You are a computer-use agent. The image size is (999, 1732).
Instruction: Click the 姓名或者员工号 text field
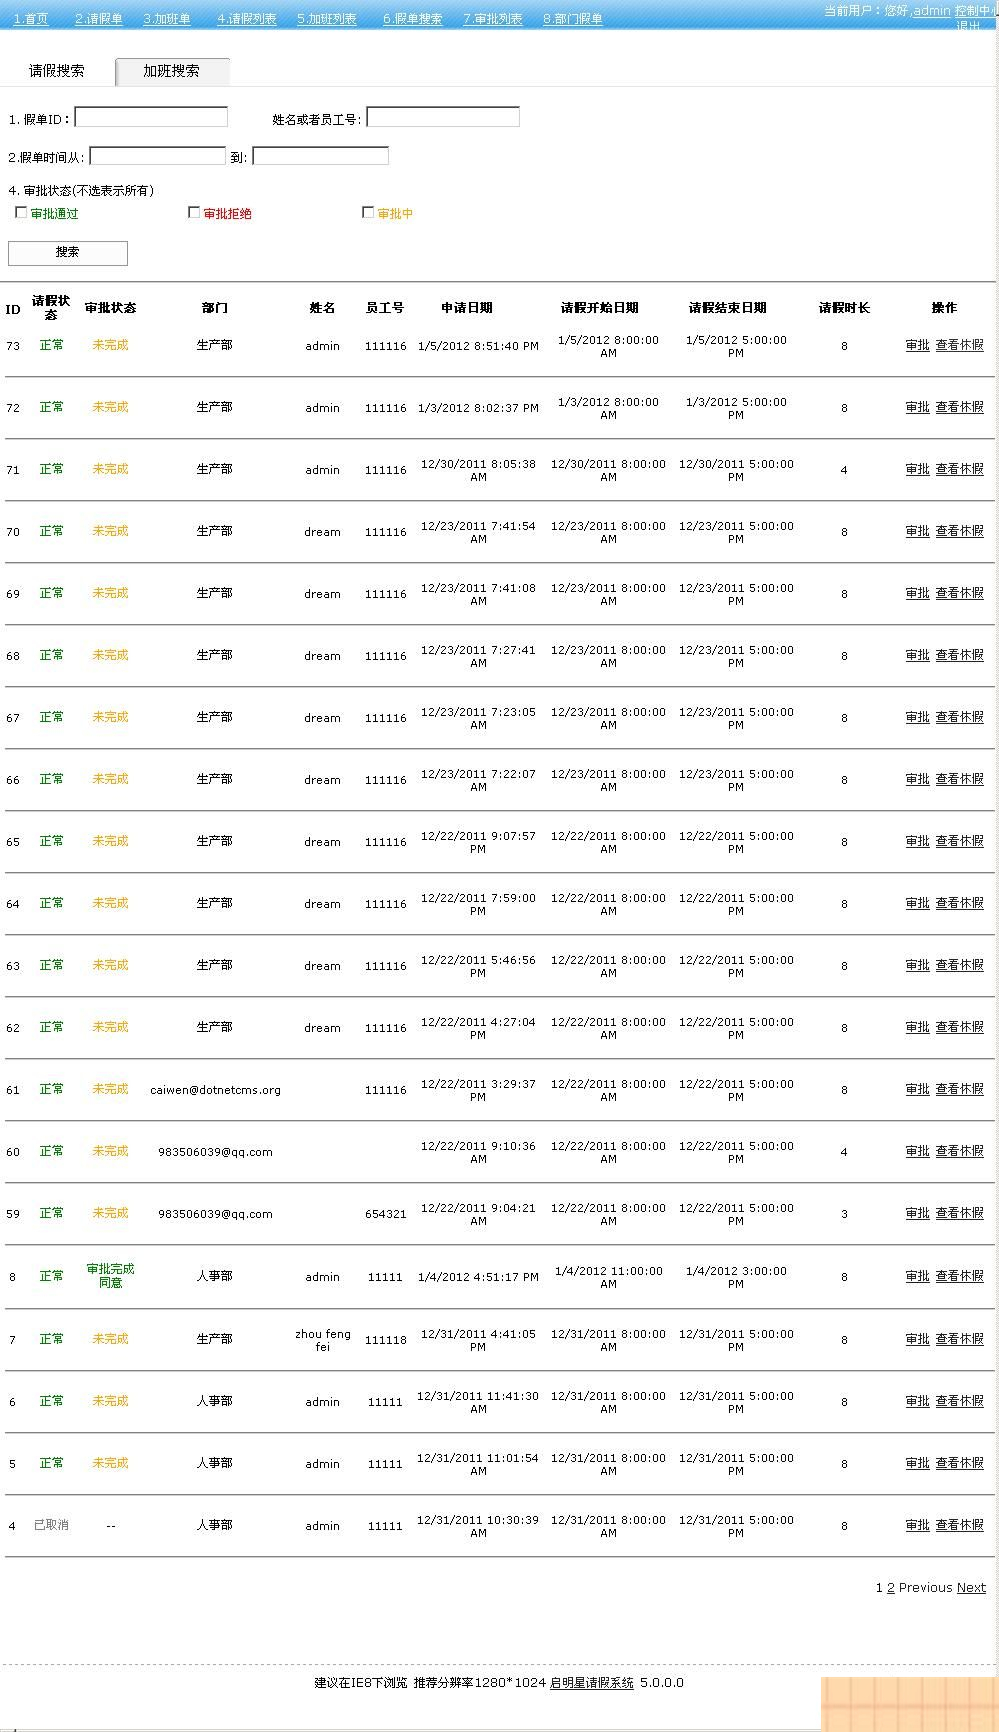click(x=443, y=118)
